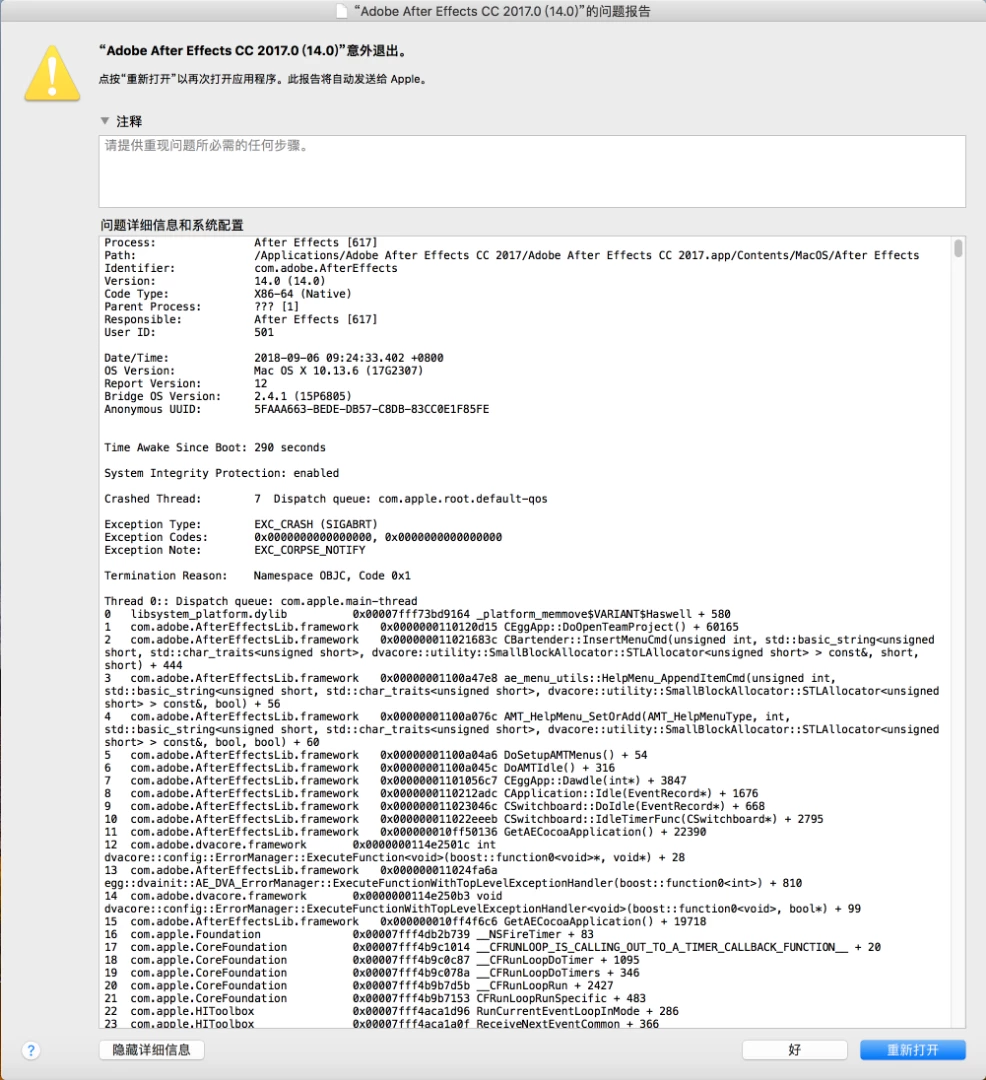The image size is (986, 1080).
Task: Click the CEggApp::Dawdle stack frame
Action: coord(395,780)
